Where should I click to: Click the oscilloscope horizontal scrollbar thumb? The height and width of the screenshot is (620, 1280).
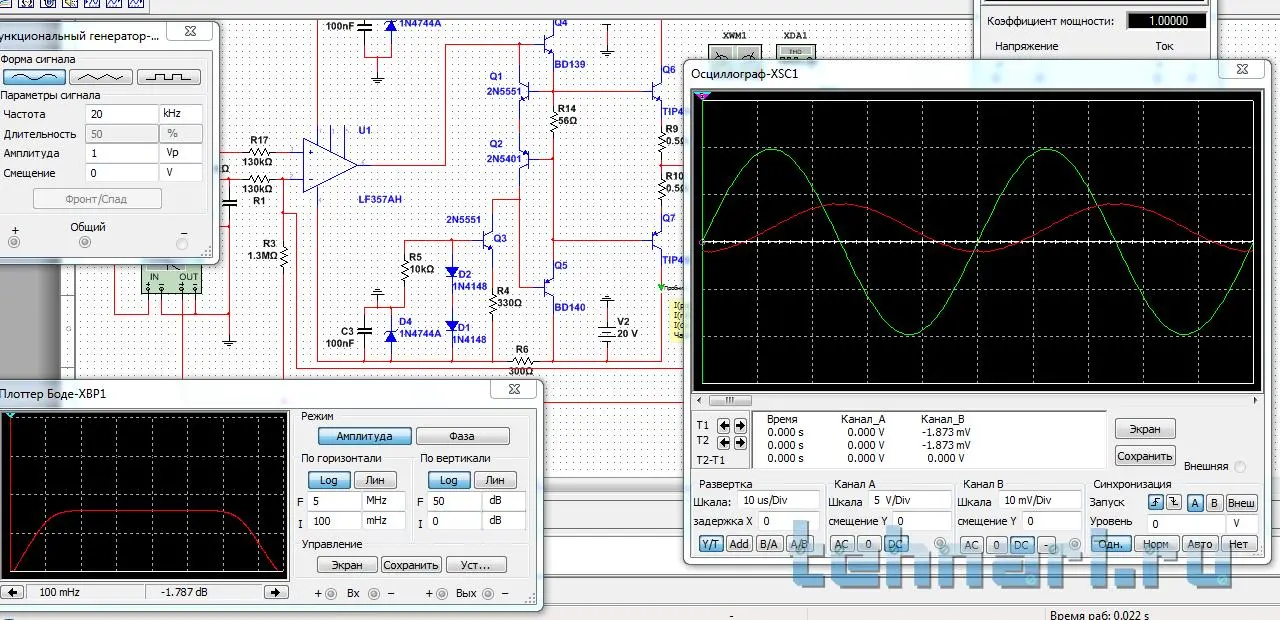pyautogui.click(x=730, y=400)
